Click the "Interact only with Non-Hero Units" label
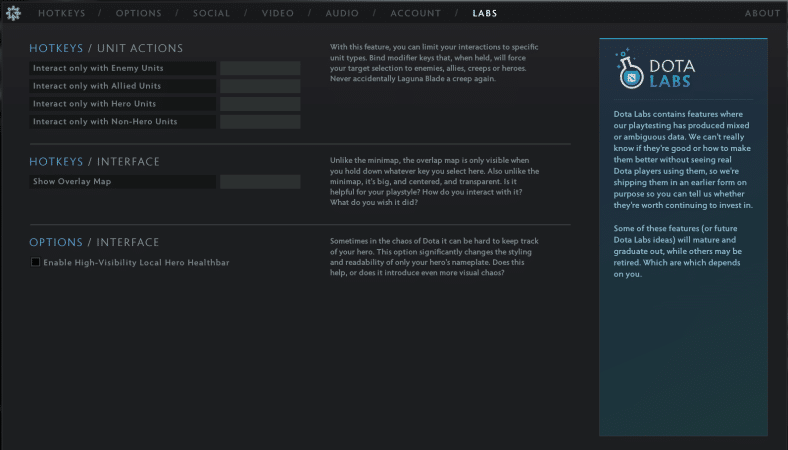Screen dimensions: 788x450 point(105,122)
